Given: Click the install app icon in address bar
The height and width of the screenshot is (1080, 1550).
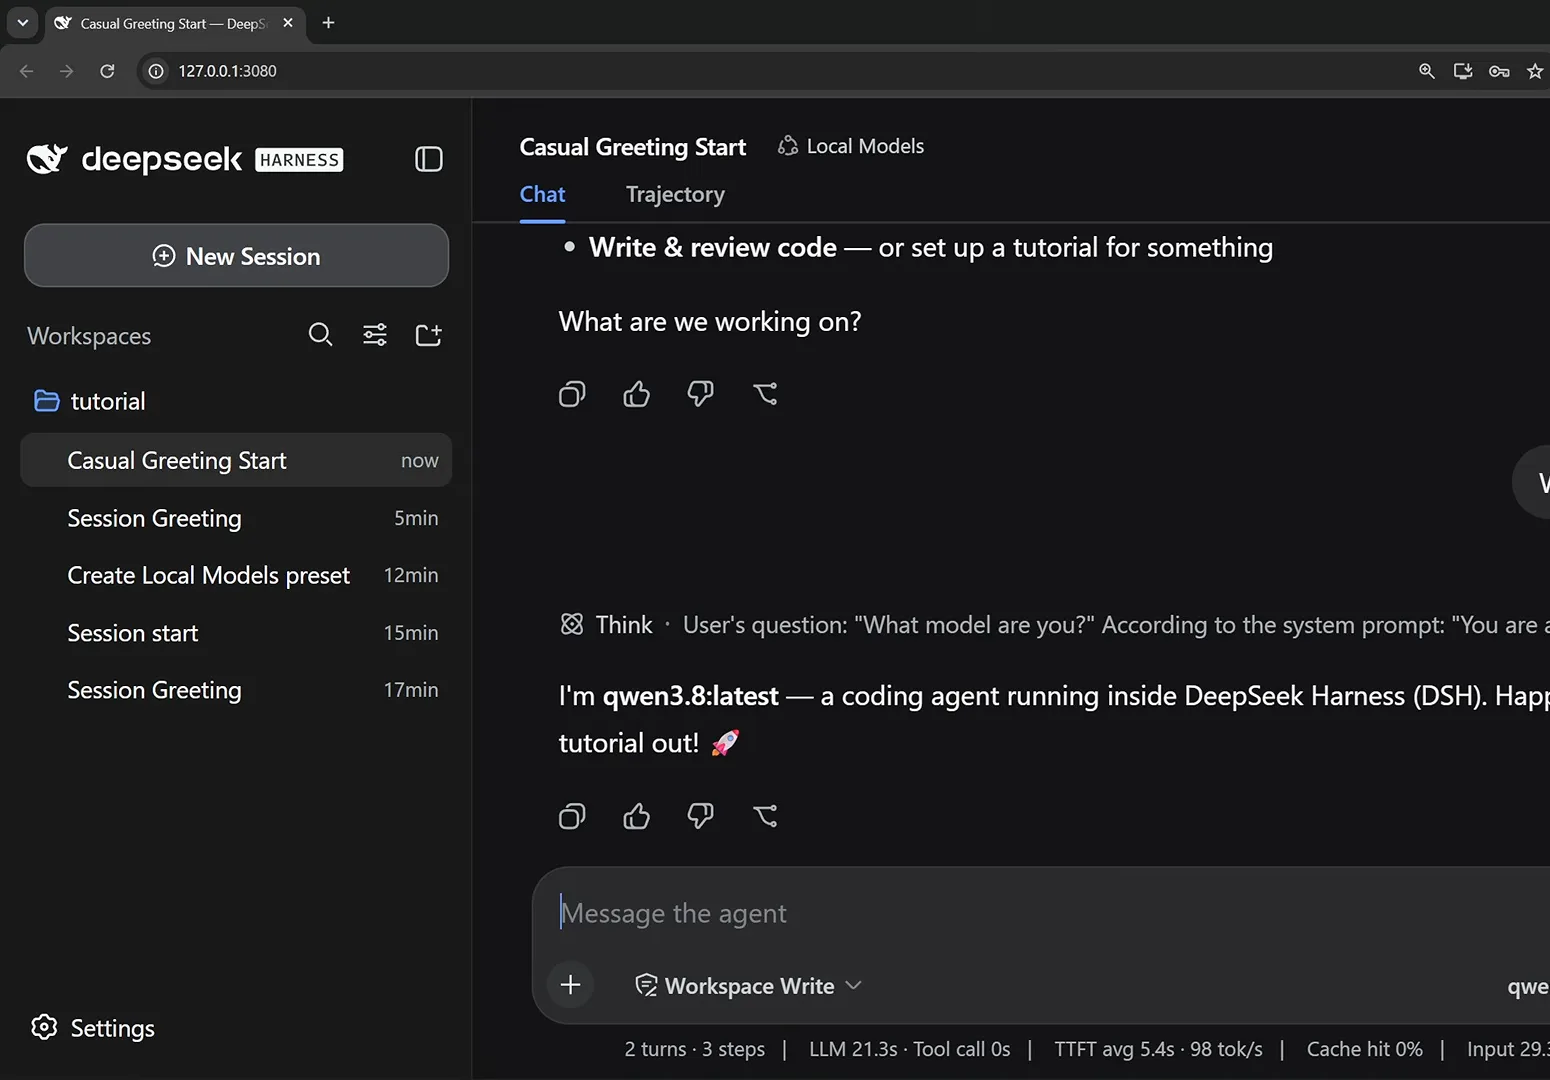Looking at the screenshot, I should pyautogui.click(x=1463, y=71).
